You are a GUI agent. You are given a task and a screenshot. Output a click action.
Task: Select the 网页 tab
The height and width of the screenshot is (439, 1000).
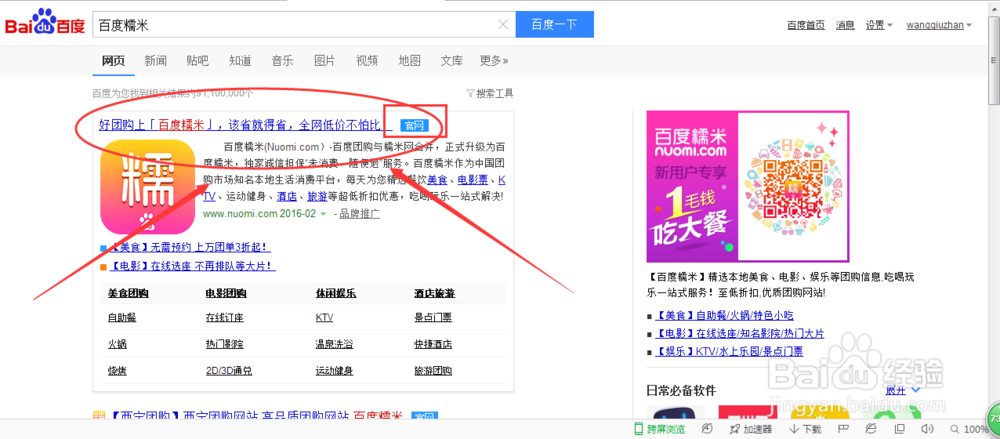click(114, 61)
